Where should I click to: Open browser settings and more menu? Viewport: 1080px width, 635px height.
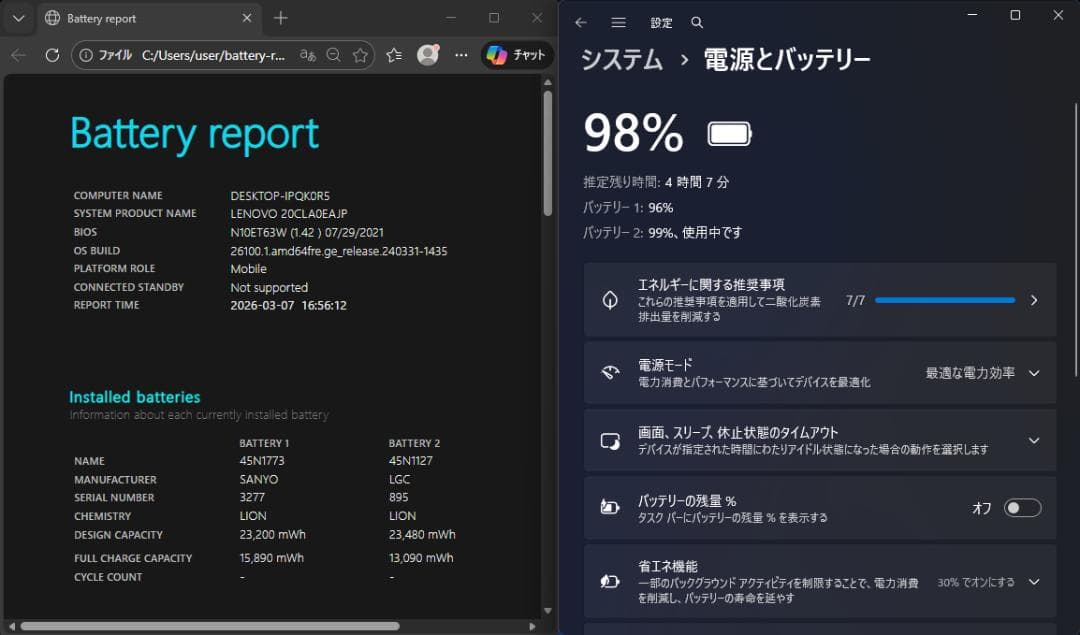click(x=461, y=55)
